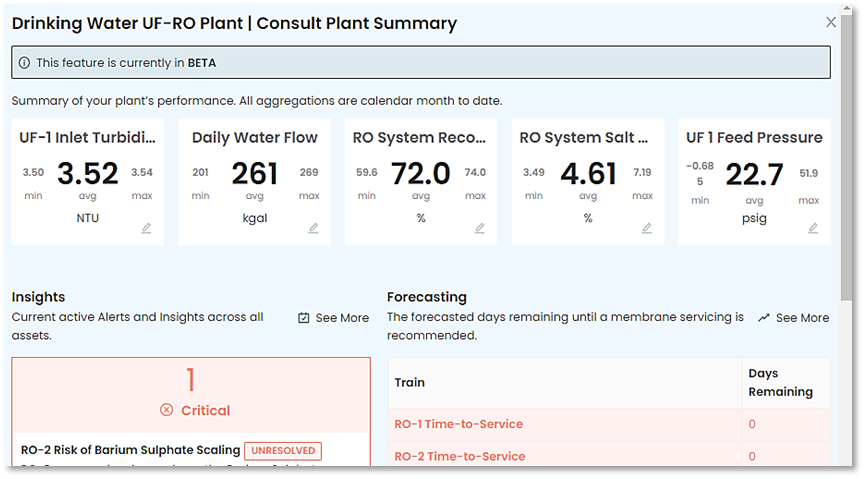The height and width of the screenshot is (479, 865).
Task: Click pencil icon on RO System Recovery card
Action: [480, 228]
